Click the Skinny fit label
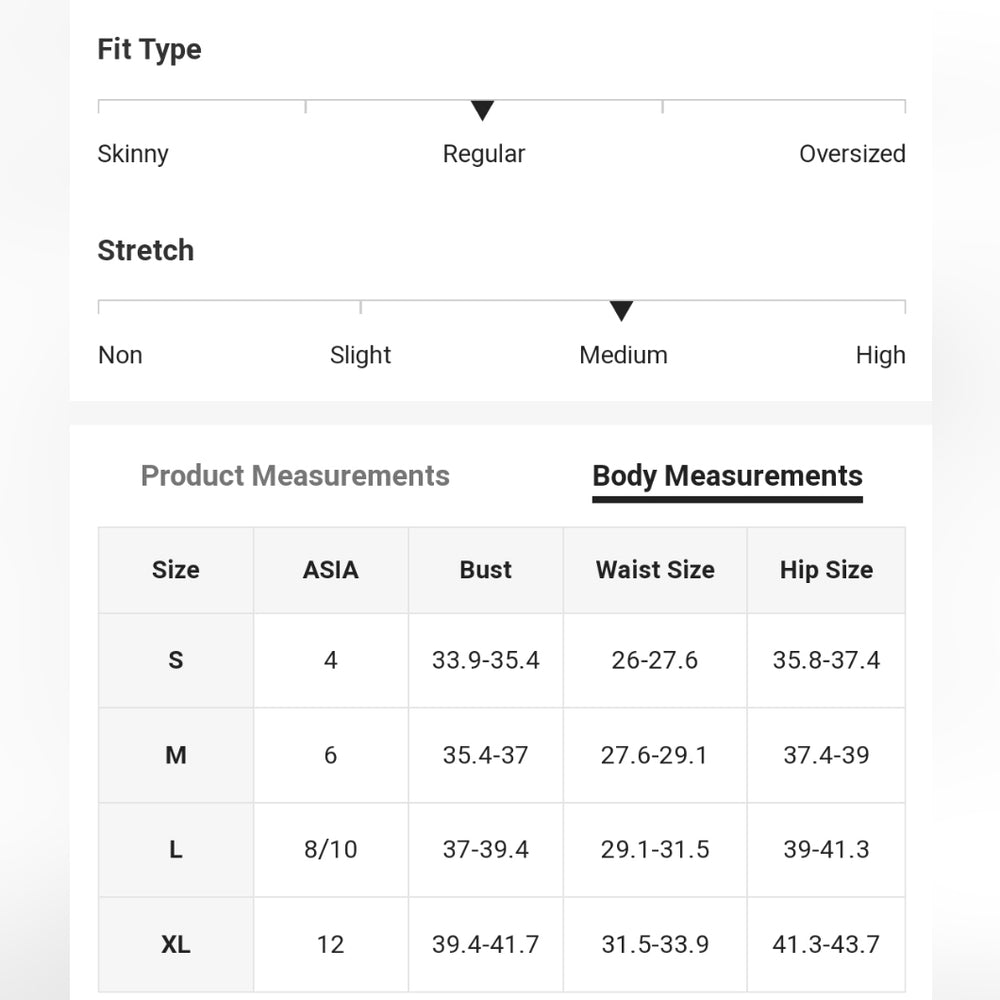The image size is (1000, 1000). (133, 154)
